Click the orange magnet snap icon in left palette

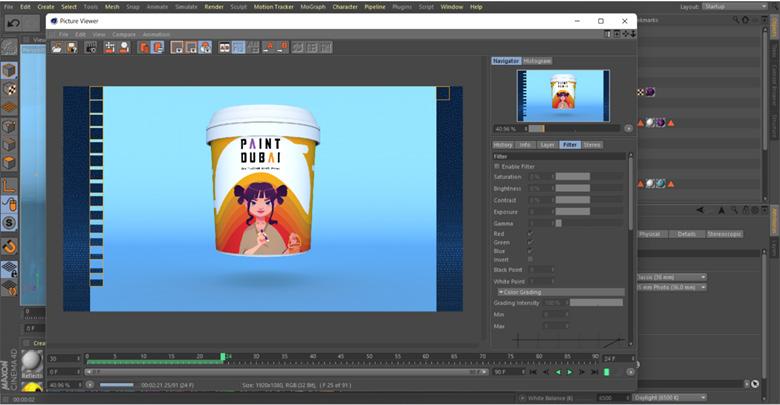pos(9,246)
